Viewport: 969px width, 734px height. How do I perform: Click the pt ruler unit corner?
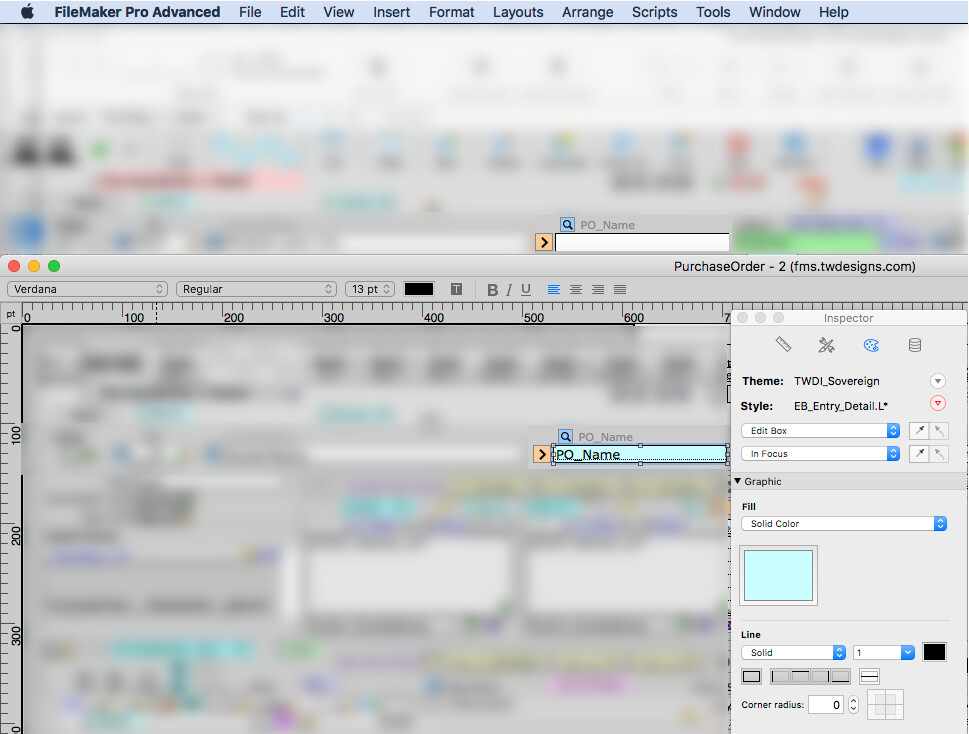[x=11, y=314]
